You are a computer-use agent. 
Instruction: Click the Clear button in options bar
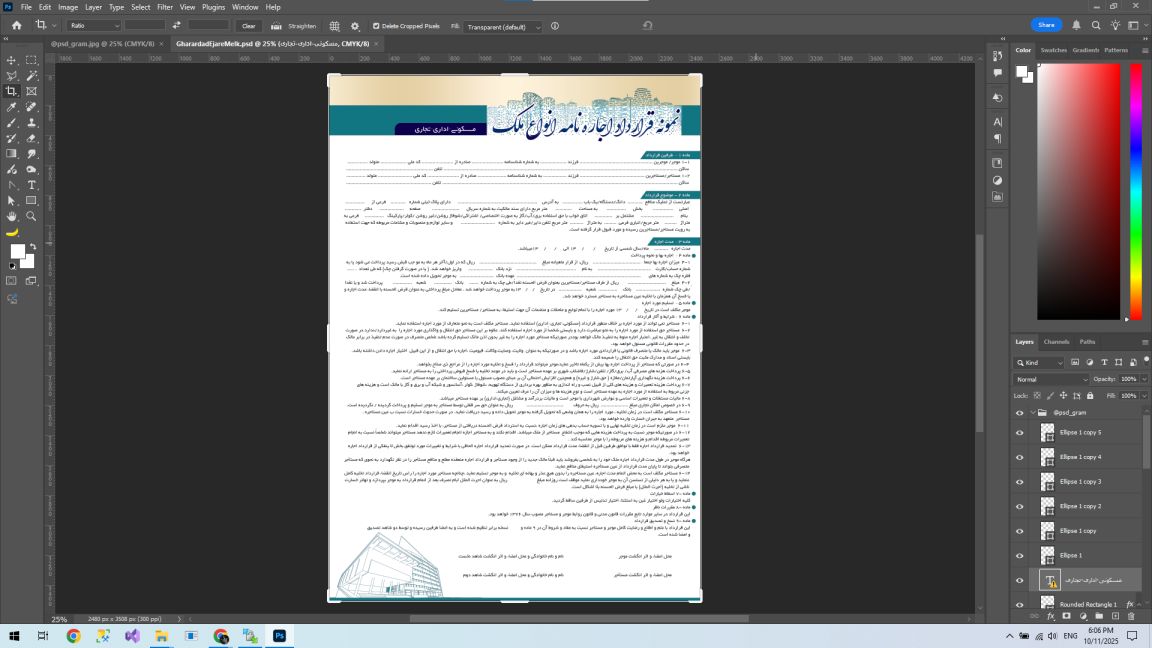pyautogui.click(x=248, y=26)
